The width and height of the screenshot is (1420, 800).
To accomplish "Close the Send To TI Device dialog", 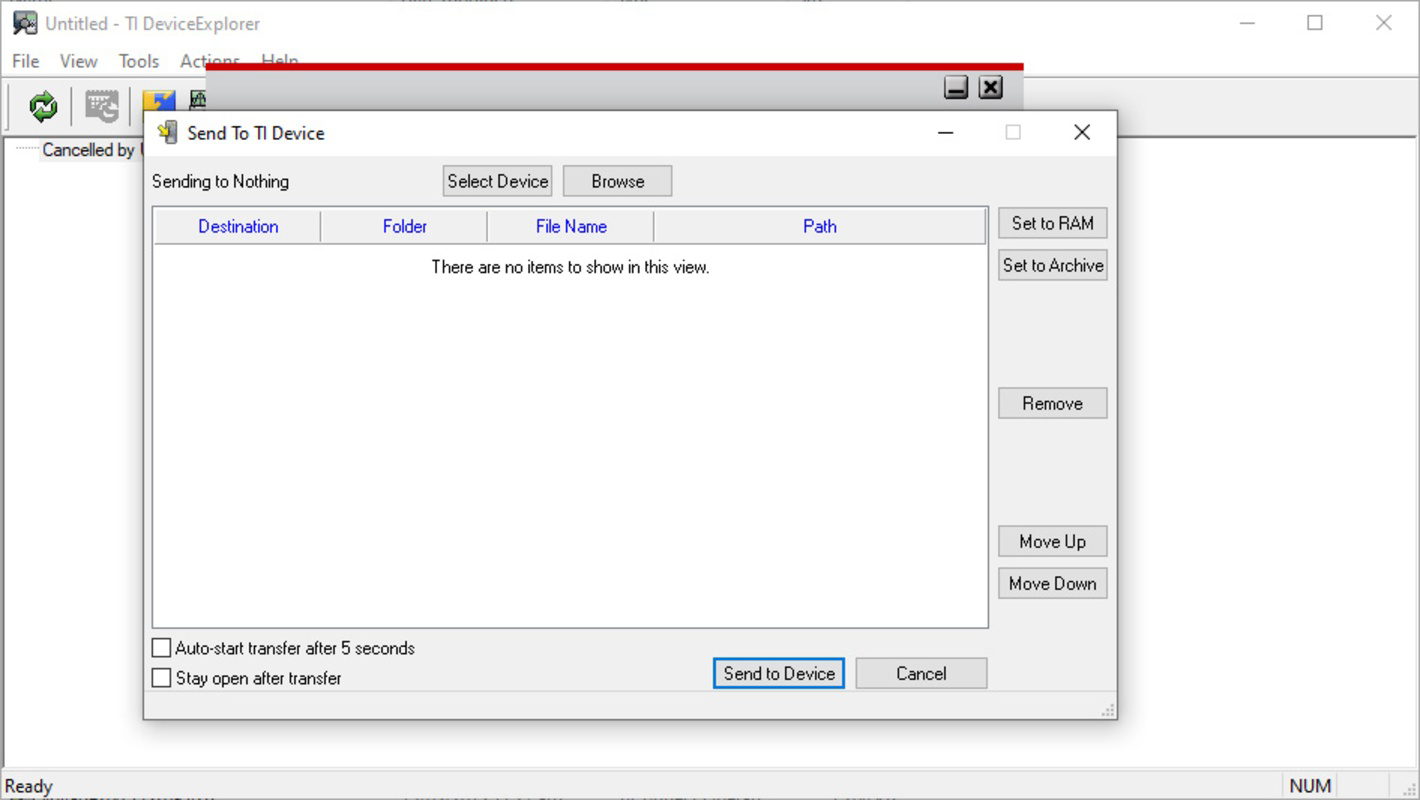I will click(x=1082, y=132).
